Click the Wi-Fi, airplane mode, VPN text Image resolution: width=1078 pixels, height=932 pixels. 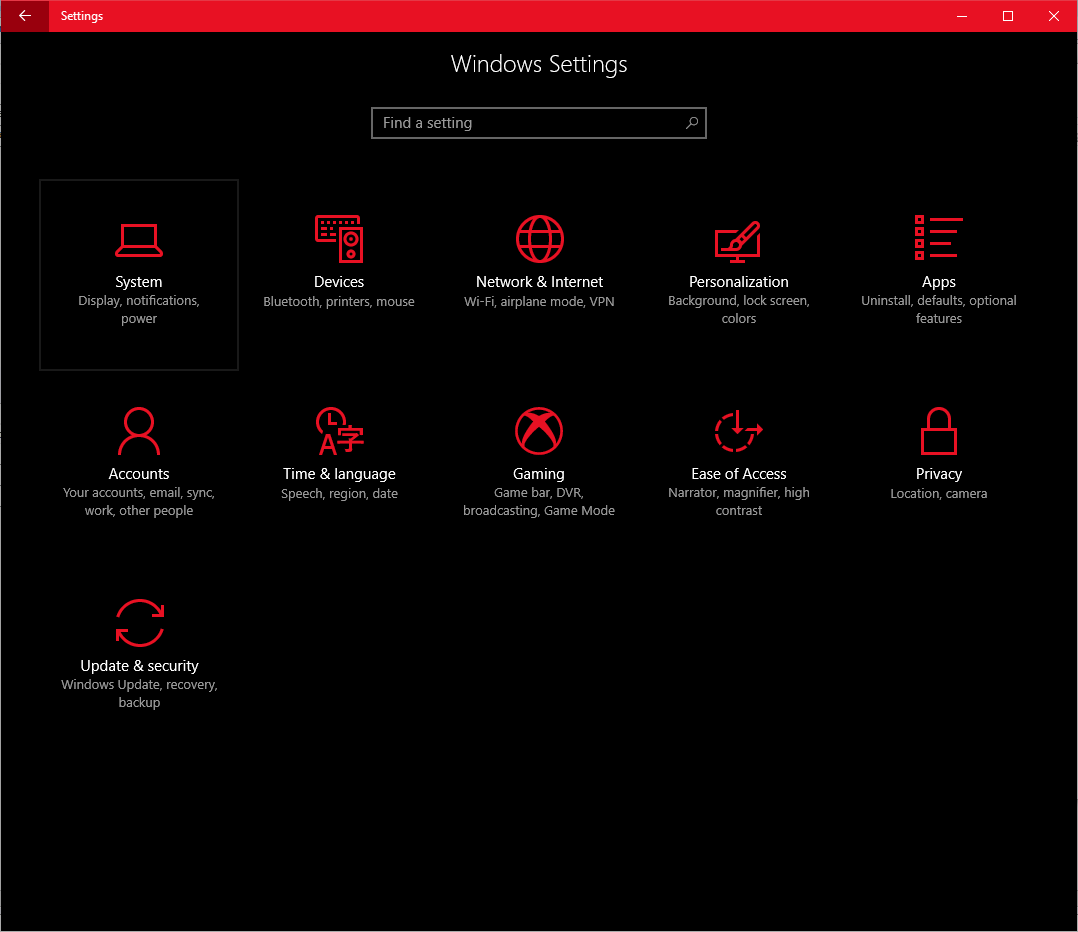[x=539, y=302]
